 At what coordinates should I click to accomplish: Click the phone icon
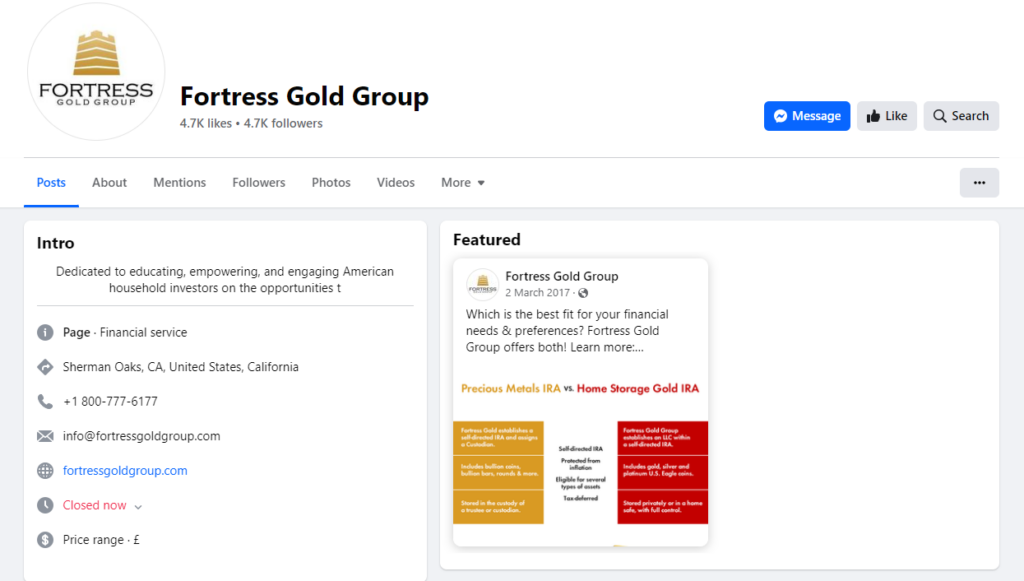pyautogui.click(x=45, y=401)
